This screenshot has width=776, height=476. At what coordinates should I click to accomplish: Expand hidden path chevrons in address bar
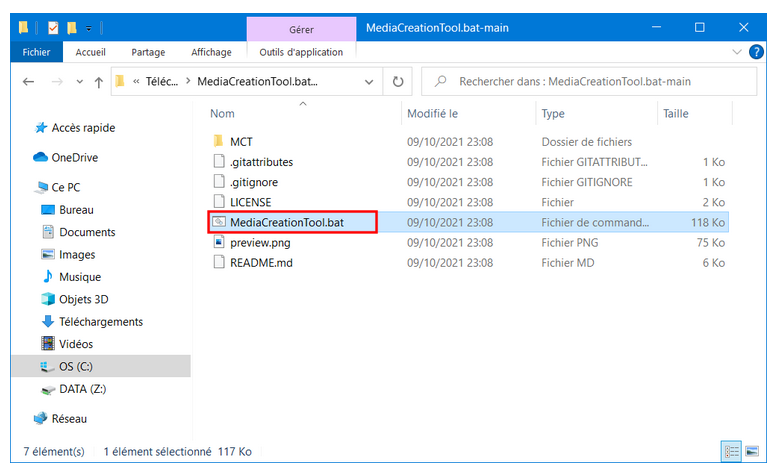[x=136, y=82]
